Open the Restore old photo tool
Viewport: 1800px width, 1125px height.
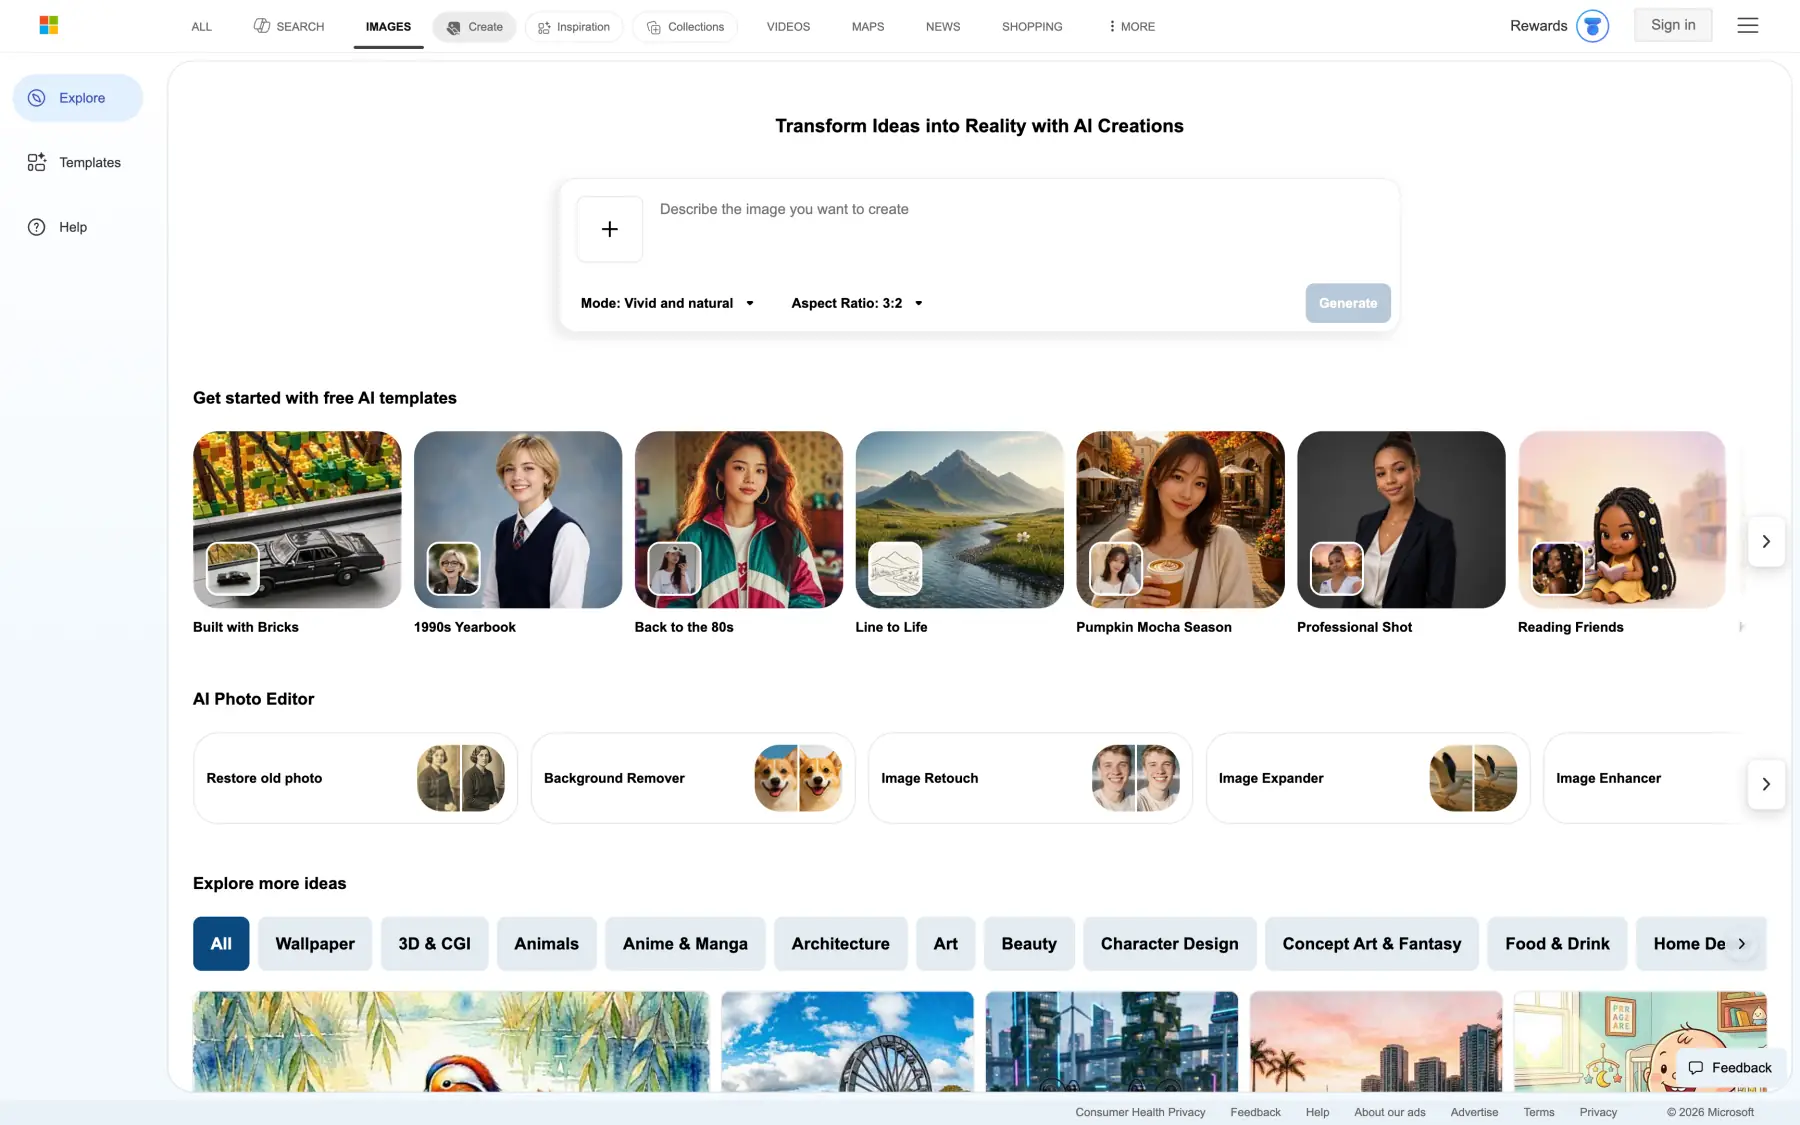point(355,778)
